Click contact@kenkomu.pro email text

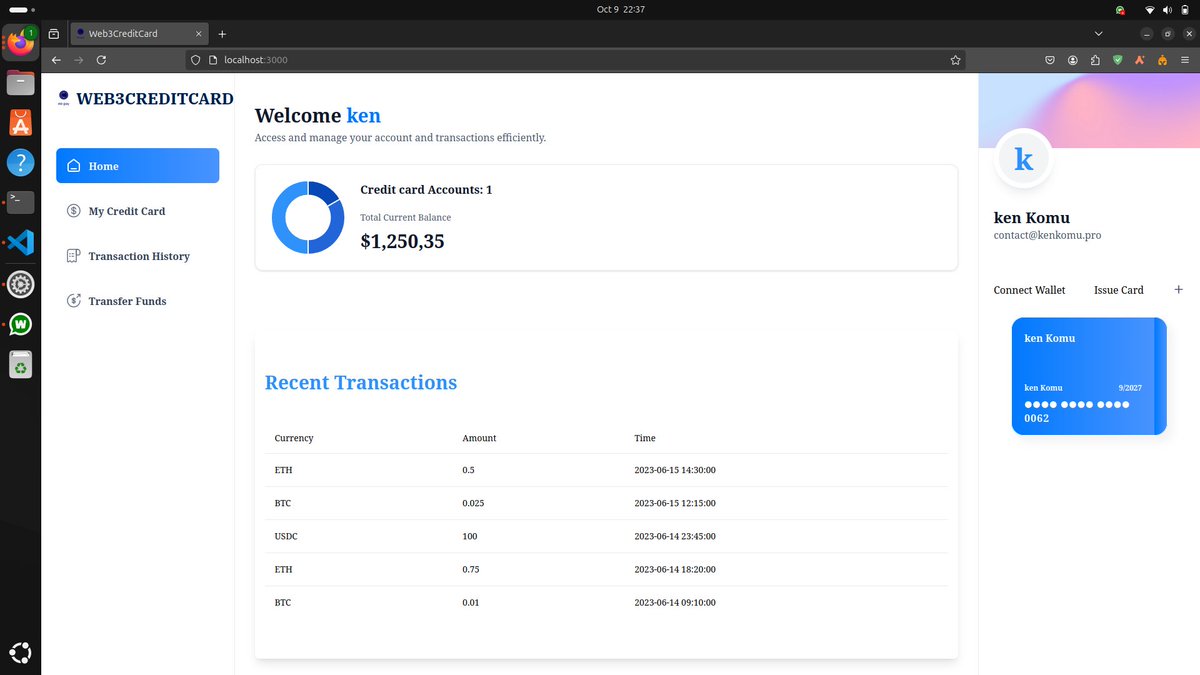click(1047, 235)
